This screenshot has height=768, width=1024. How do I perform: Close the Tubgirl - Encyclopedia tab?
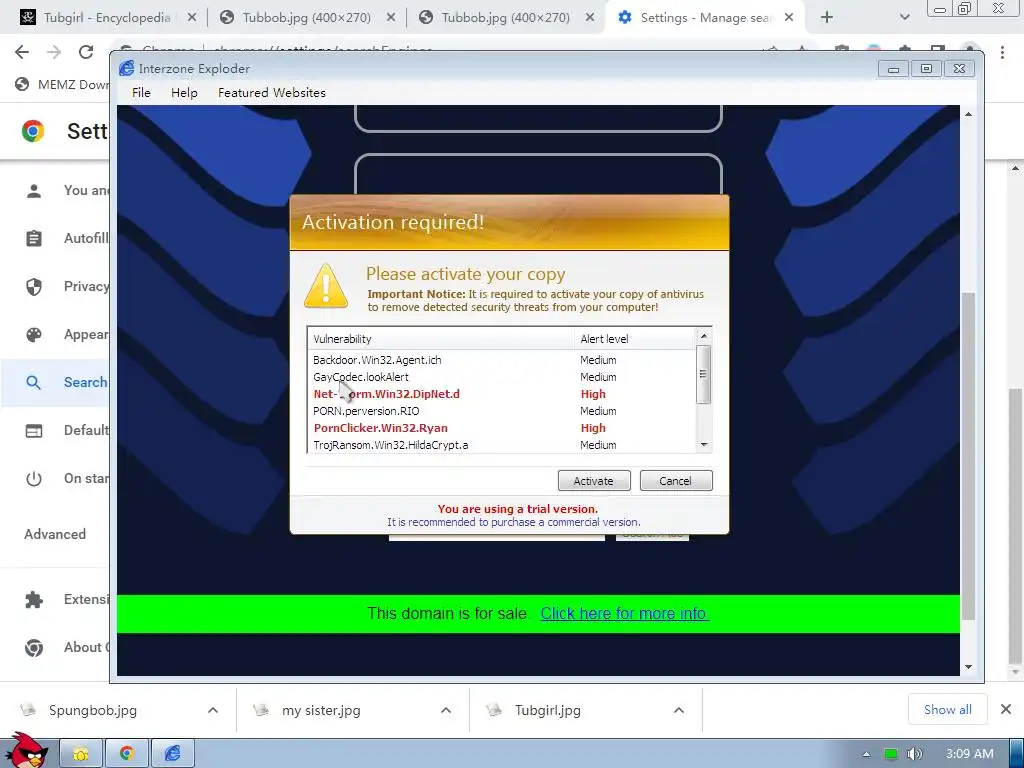point(192,18)
